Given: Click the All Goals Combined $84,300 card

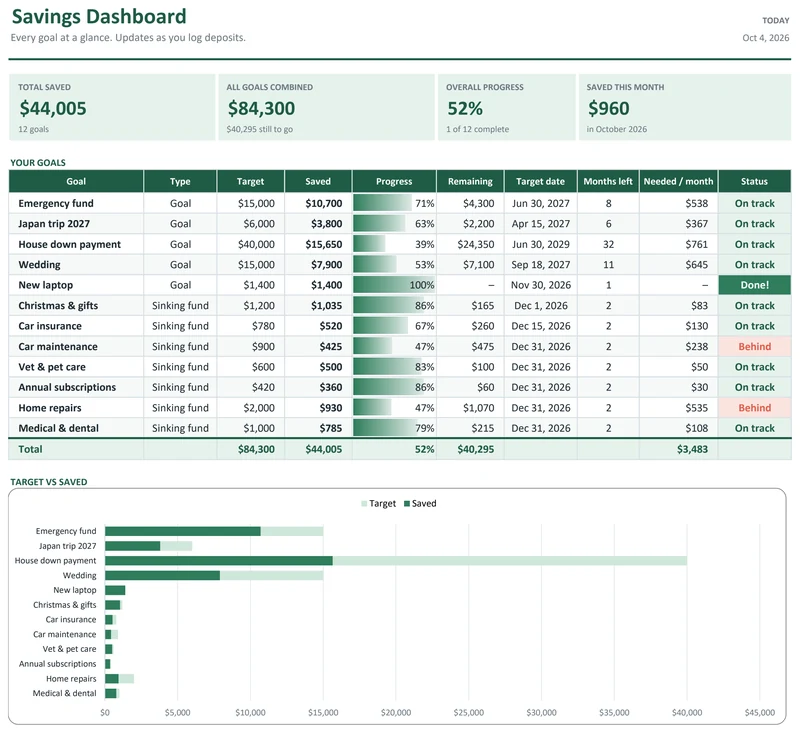Looking at the screenshot, I should pyautogui.click(x=326, y=107).
